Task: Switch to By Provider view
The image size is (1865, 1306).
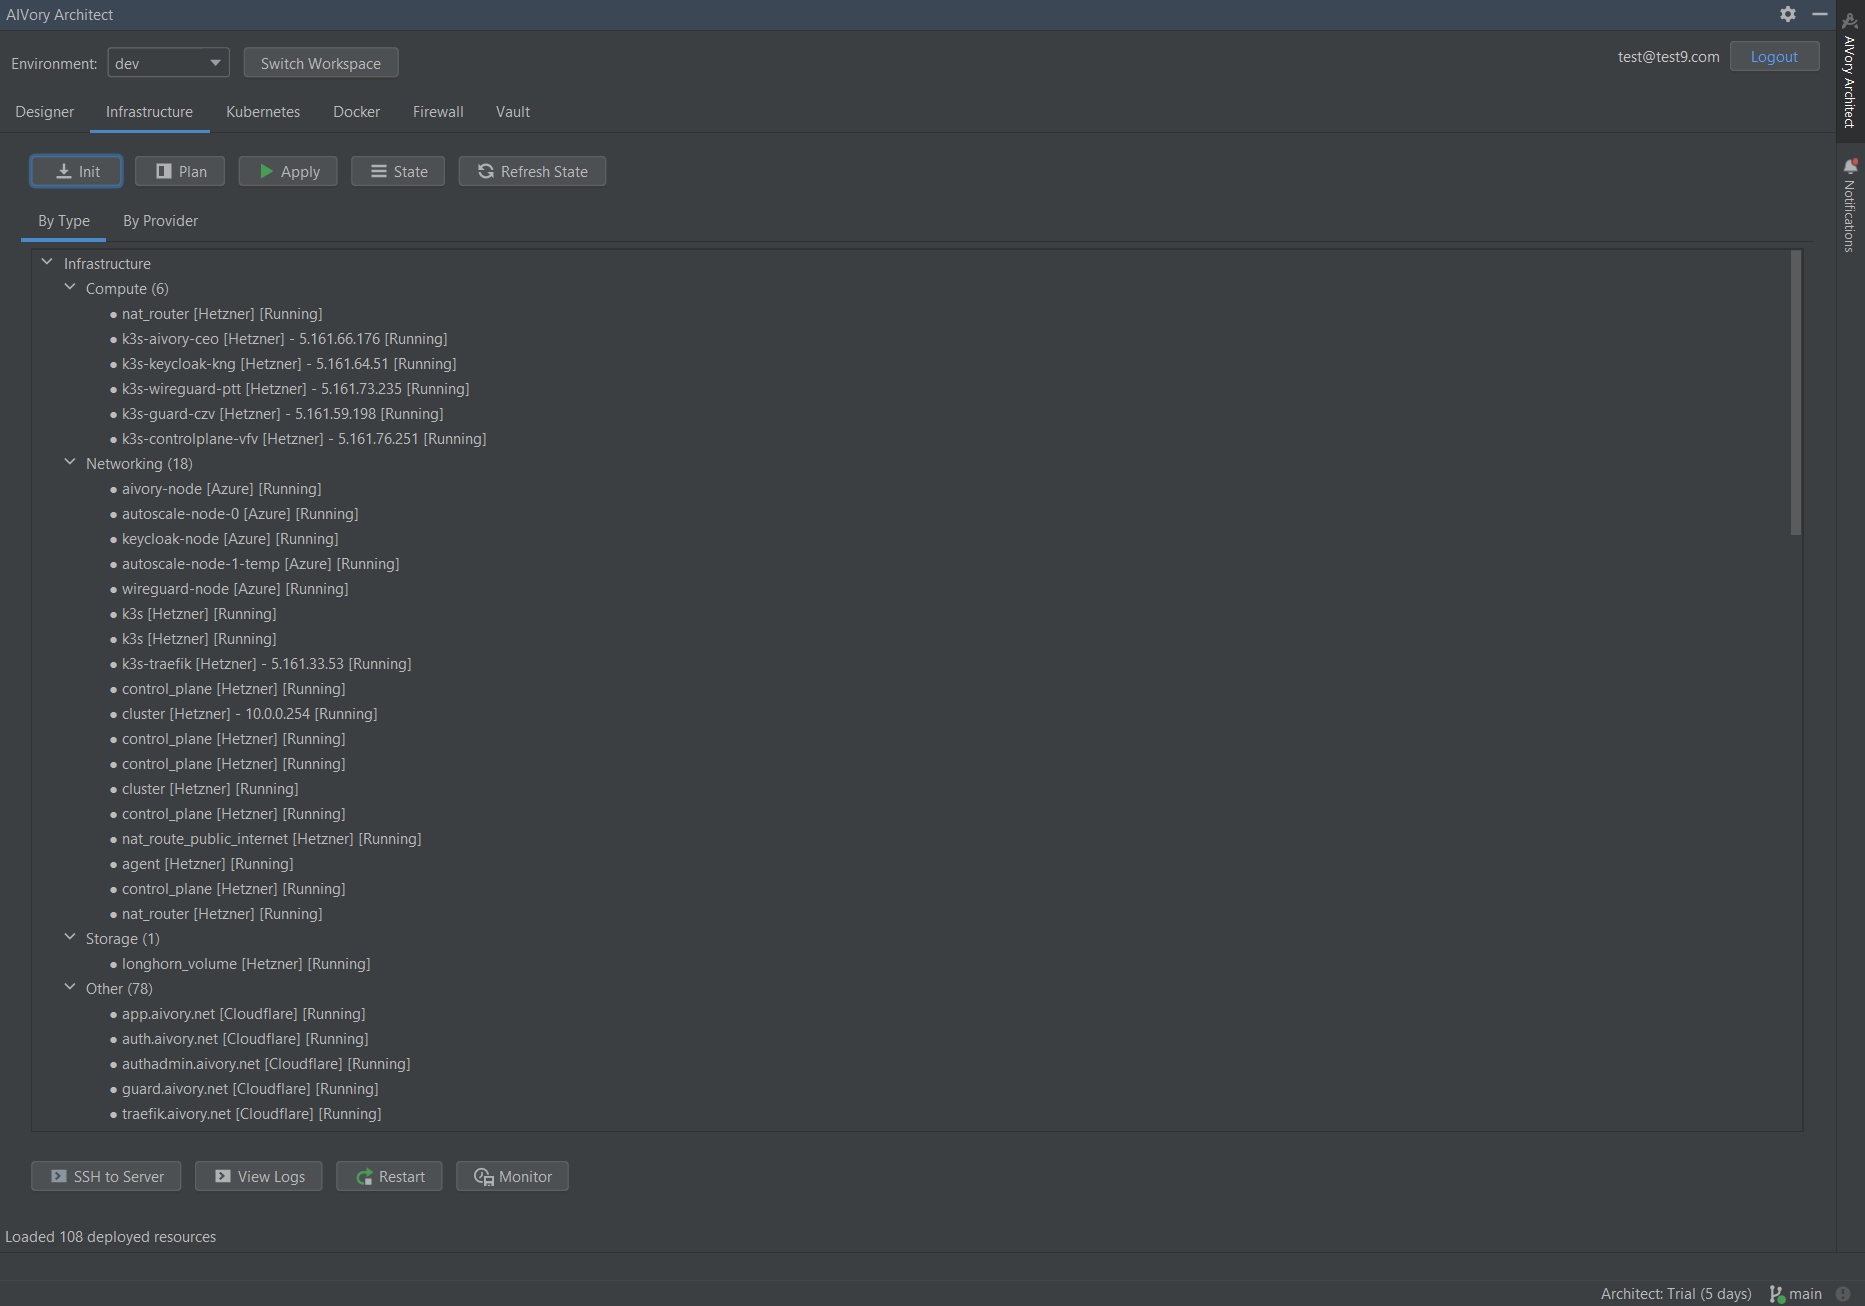Action: pos(161,221)
